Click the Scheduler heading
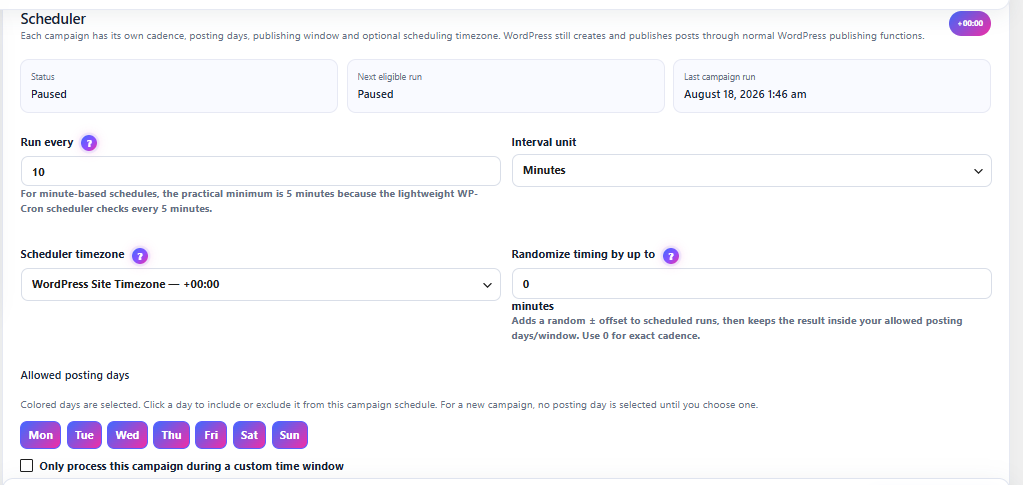1023x485 pixels. (53, 19)
